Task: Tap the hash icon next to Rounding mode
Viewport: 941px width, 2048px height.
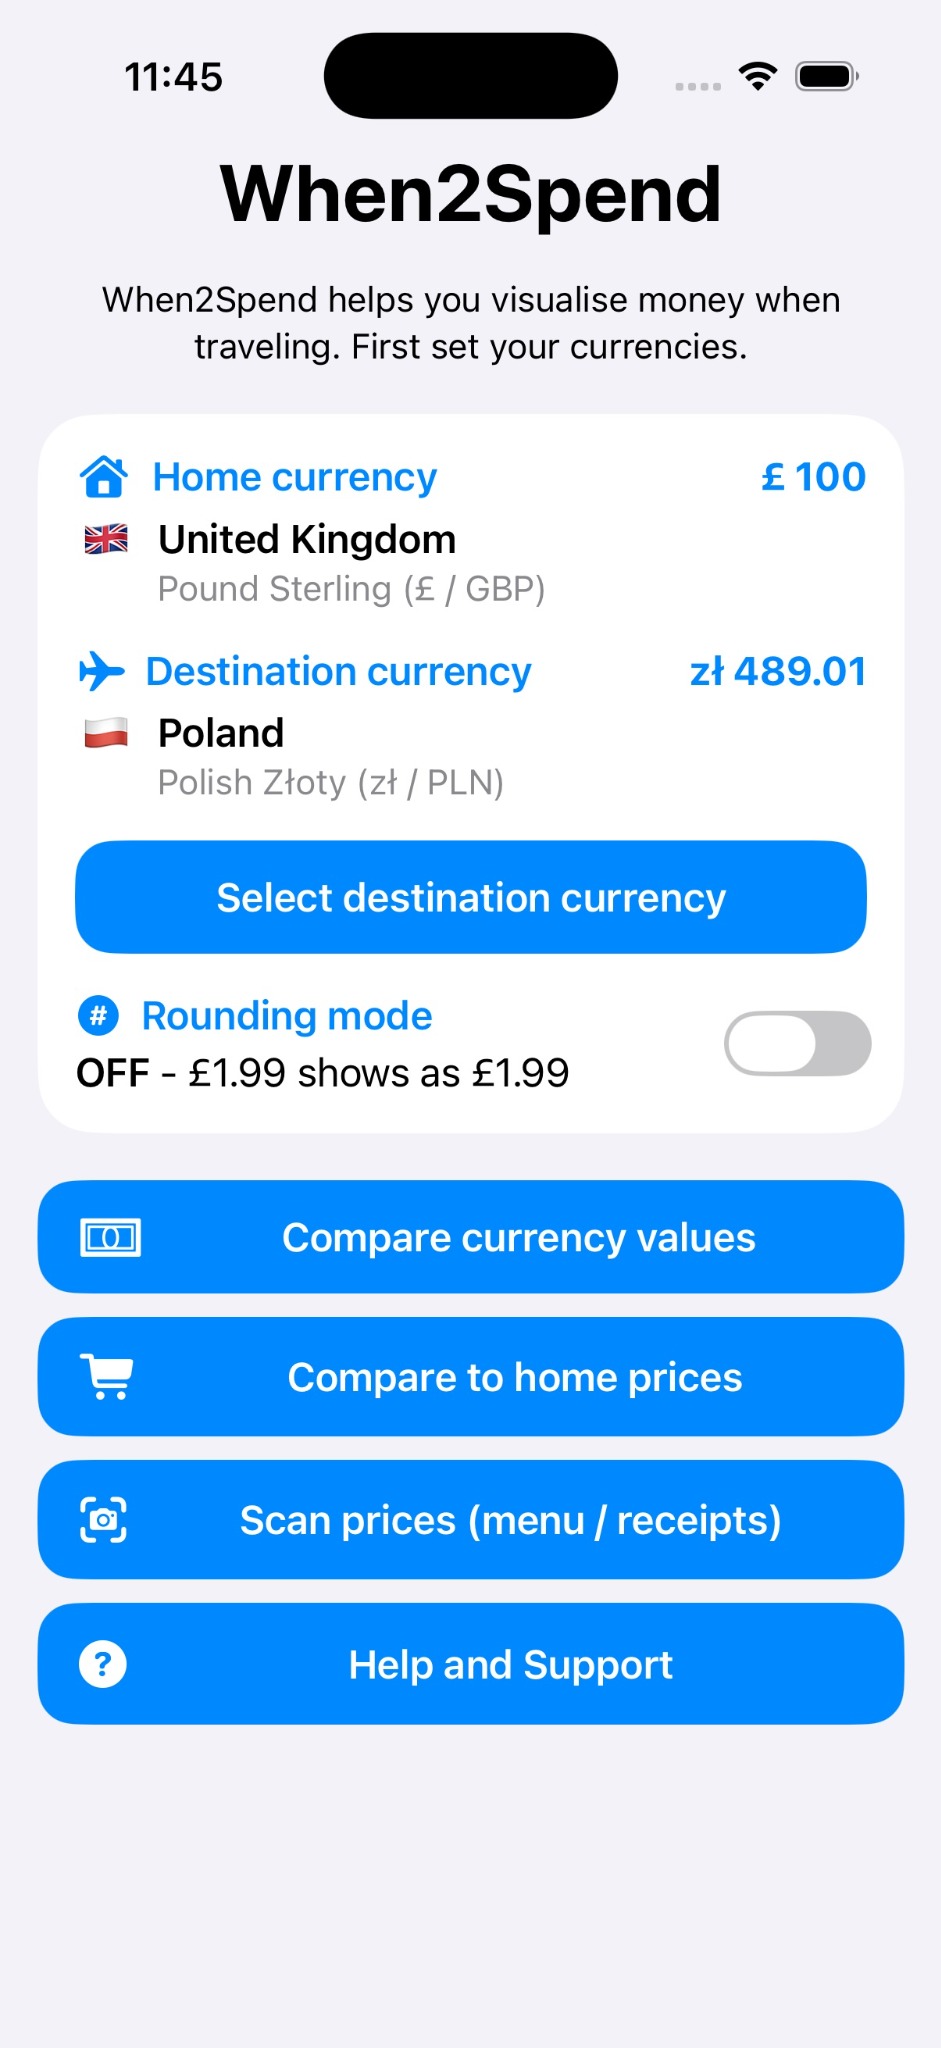Action: click(98, 1016)
